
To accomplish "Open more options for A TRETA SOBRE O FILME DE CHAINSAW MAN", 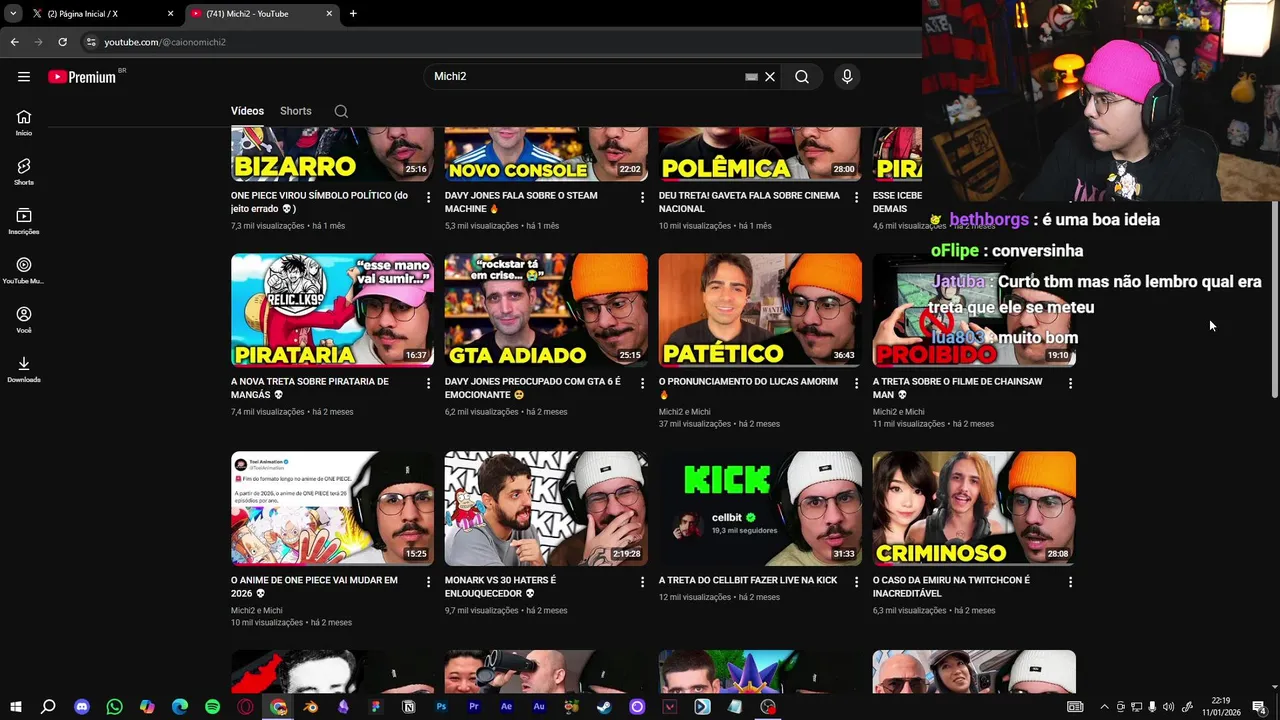I will click(x=1070, y=384).
